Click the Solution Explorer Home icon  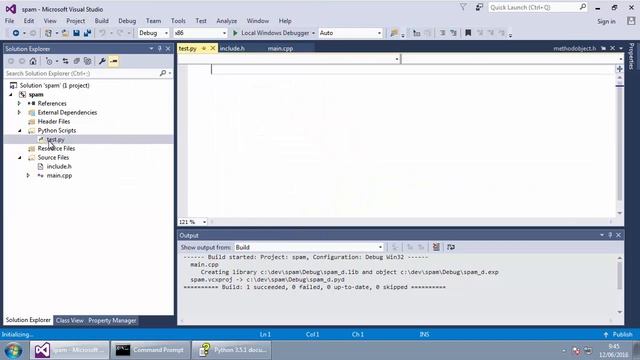coord(33,61)
